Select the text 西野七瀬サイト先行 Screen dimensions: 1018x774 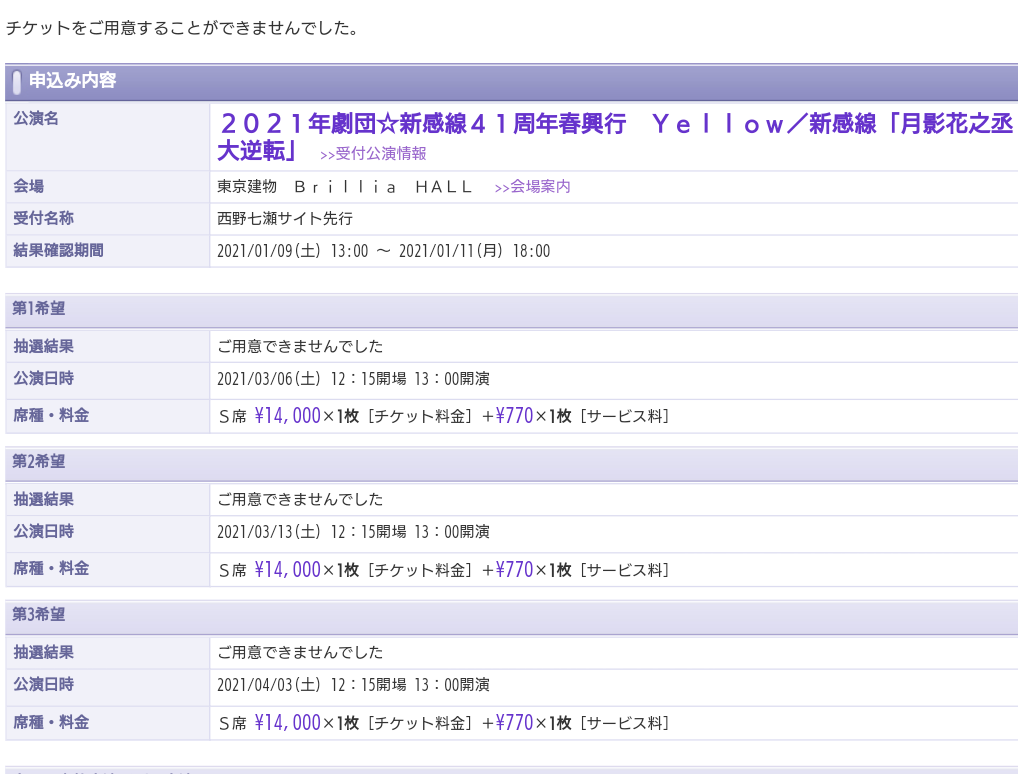point(285,219)
